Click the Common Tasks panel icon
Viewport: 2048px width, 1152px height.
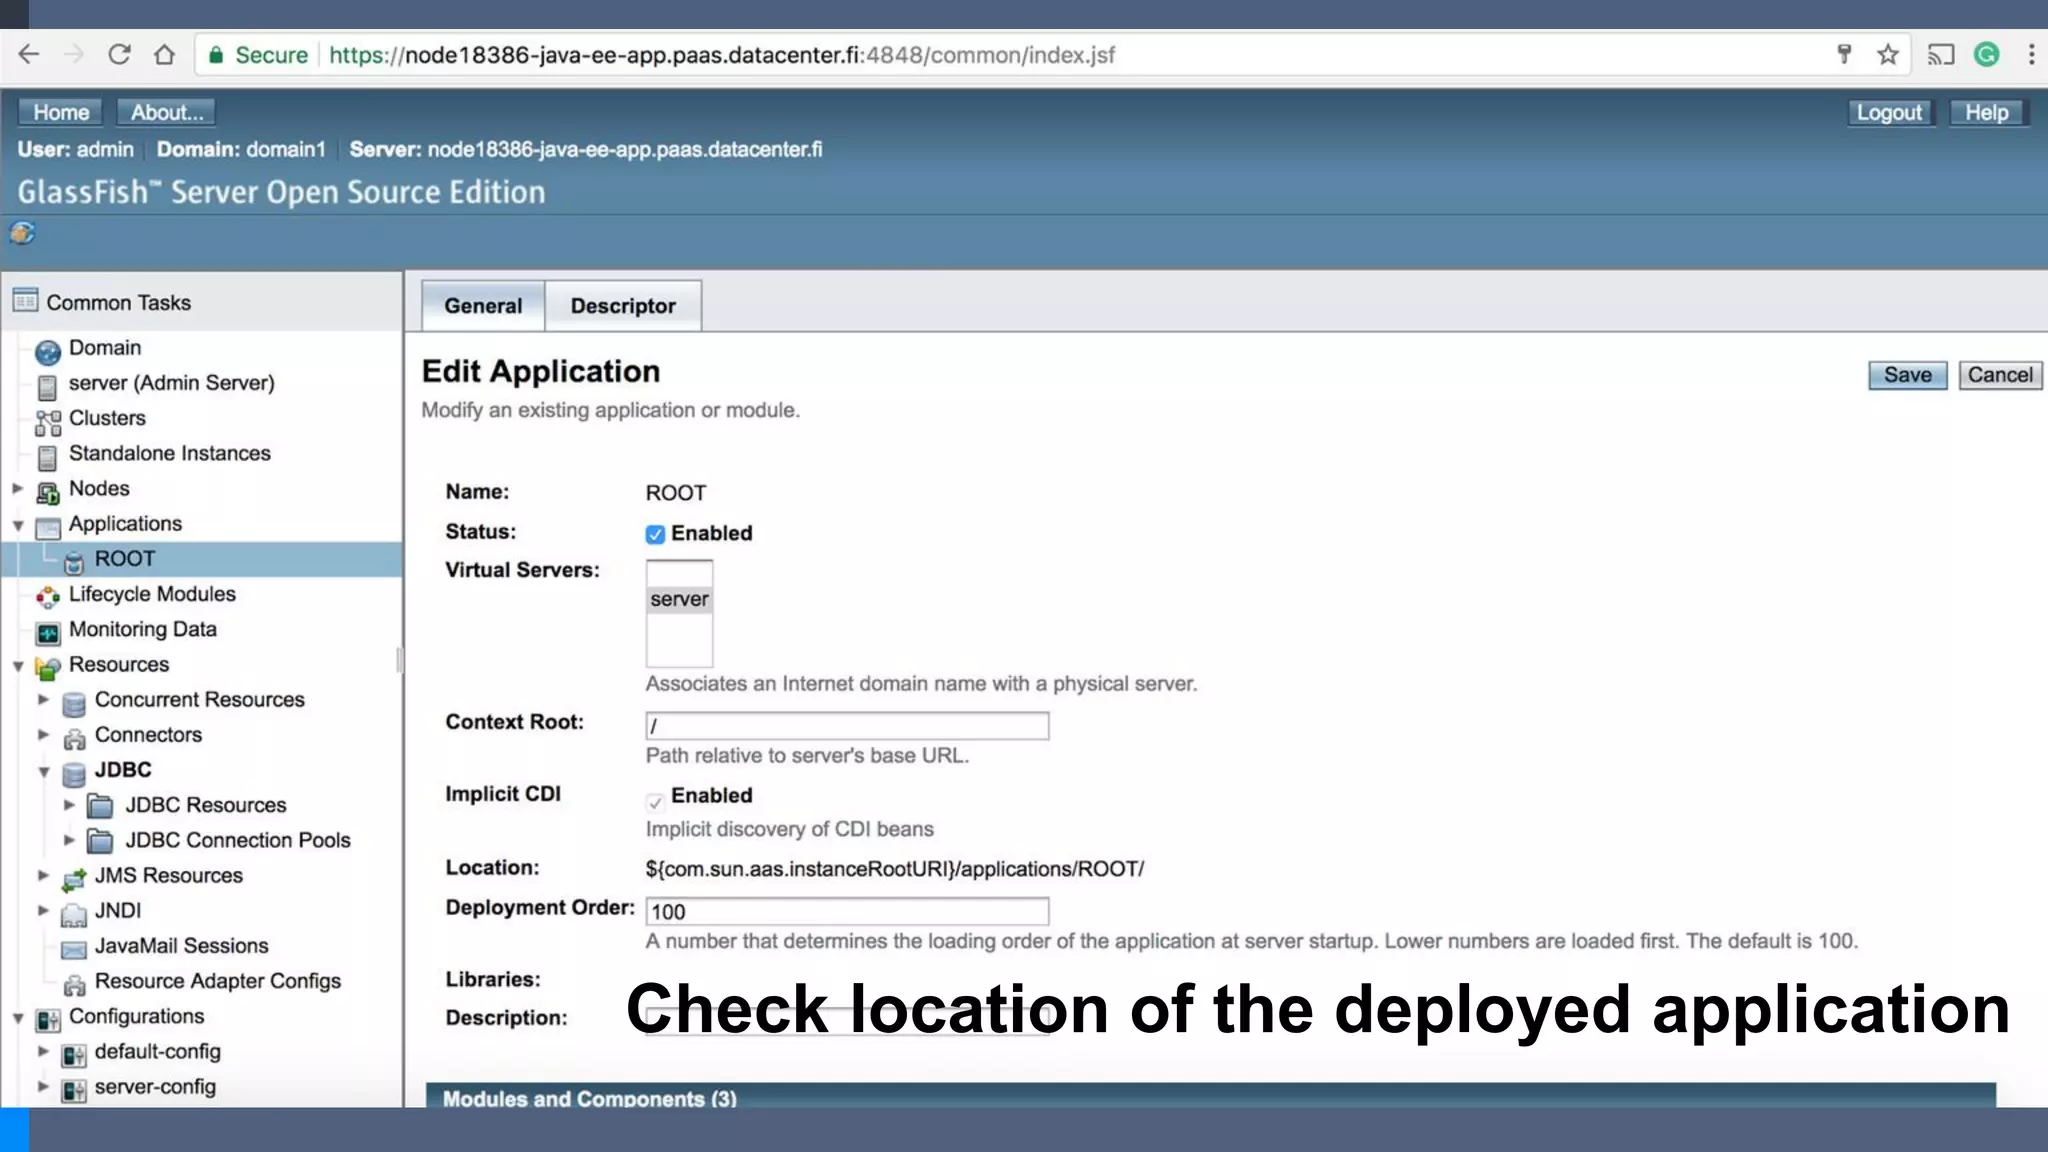pos(25,300)
